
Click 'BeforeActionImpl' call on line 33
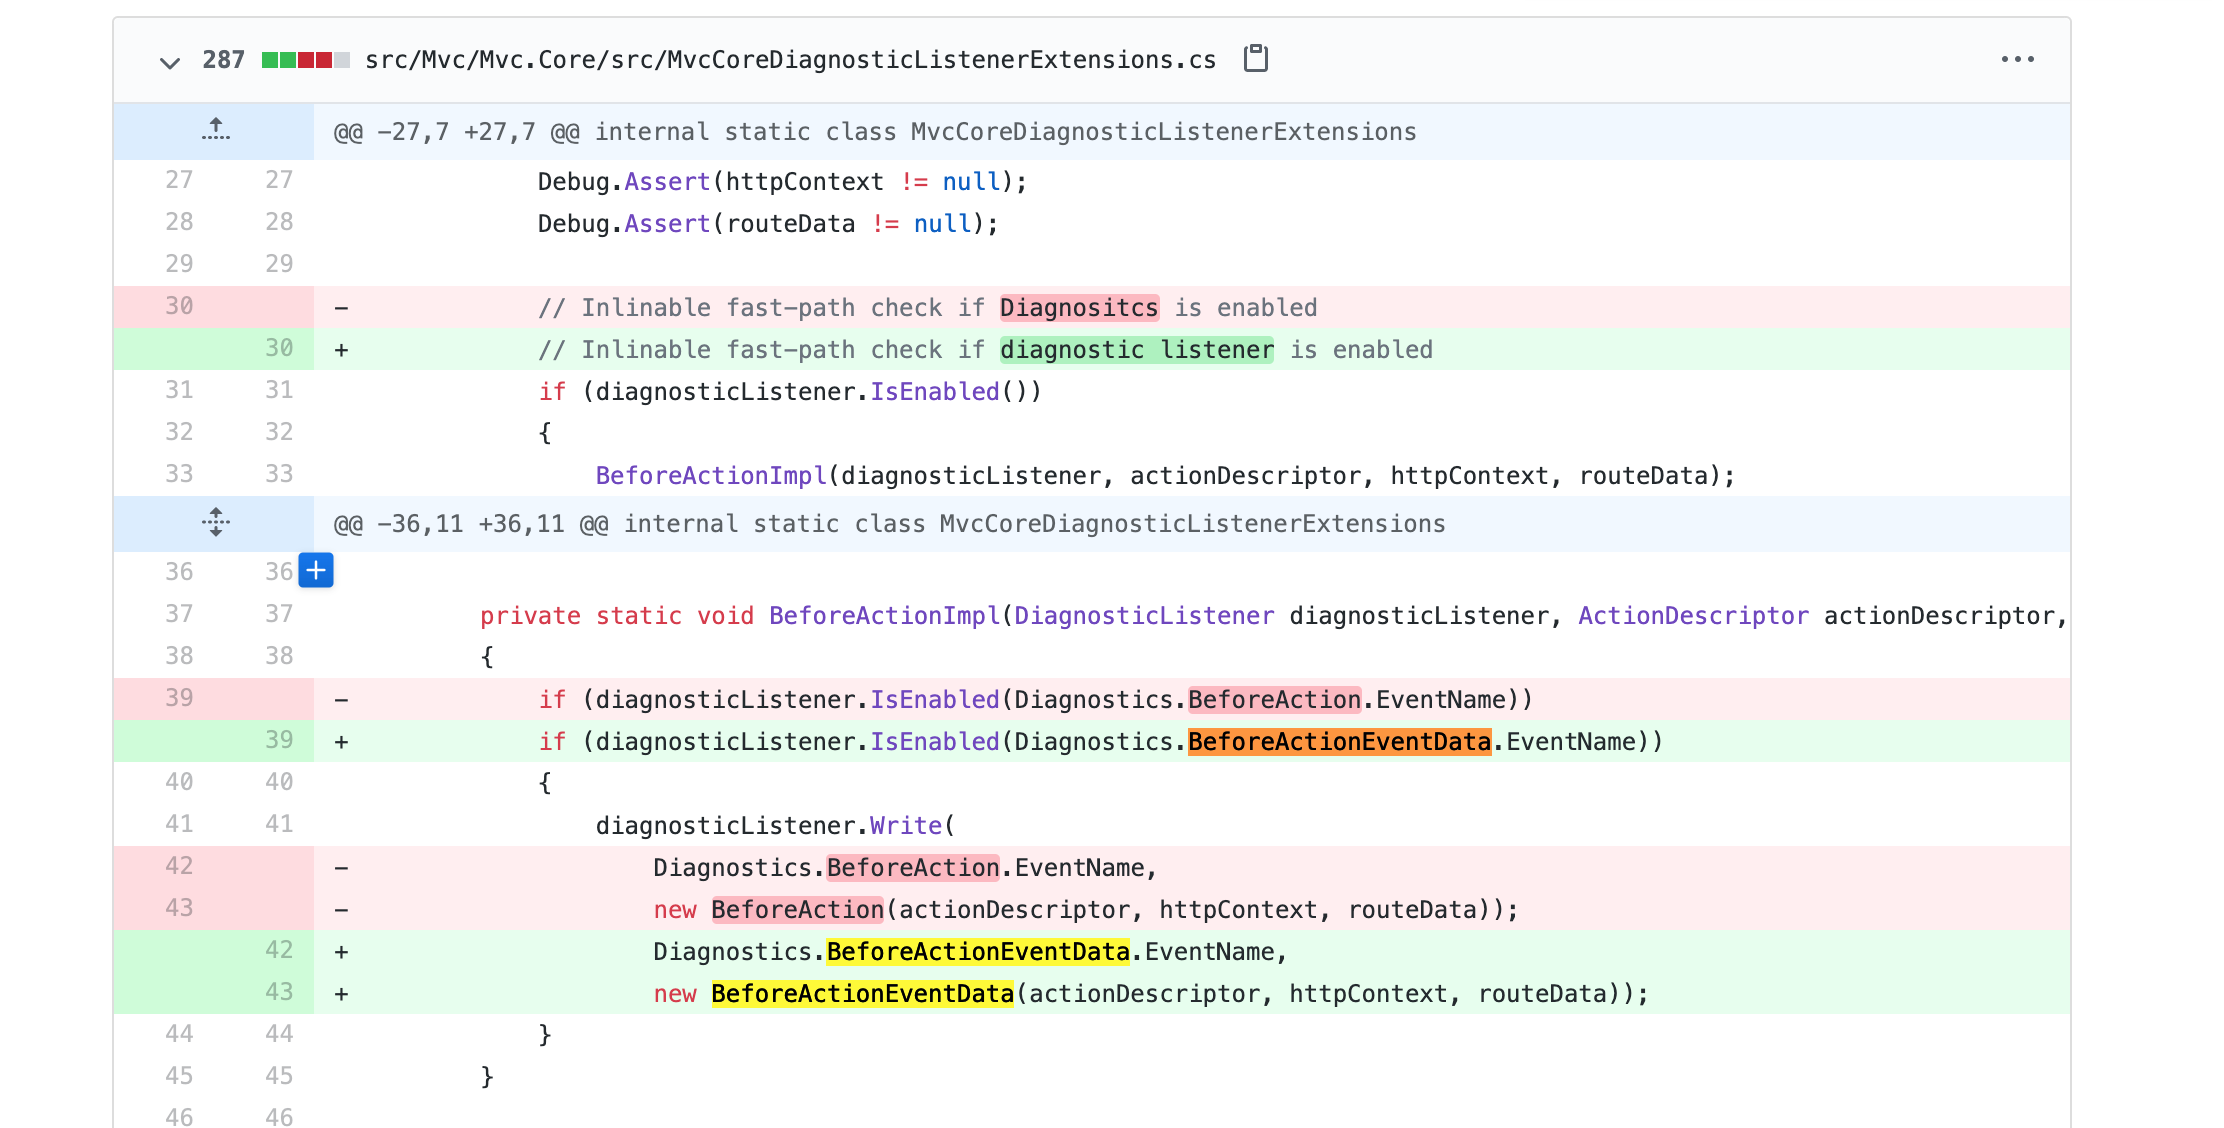[711, 476]
